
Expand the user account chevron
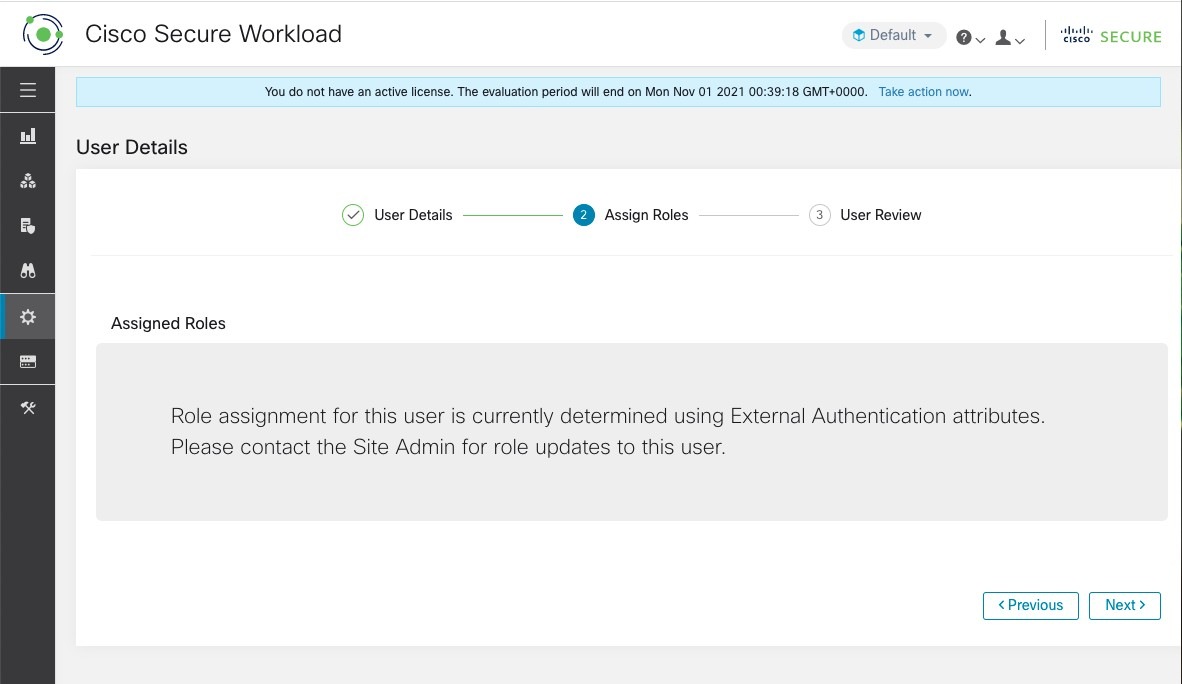(1018, 40)
